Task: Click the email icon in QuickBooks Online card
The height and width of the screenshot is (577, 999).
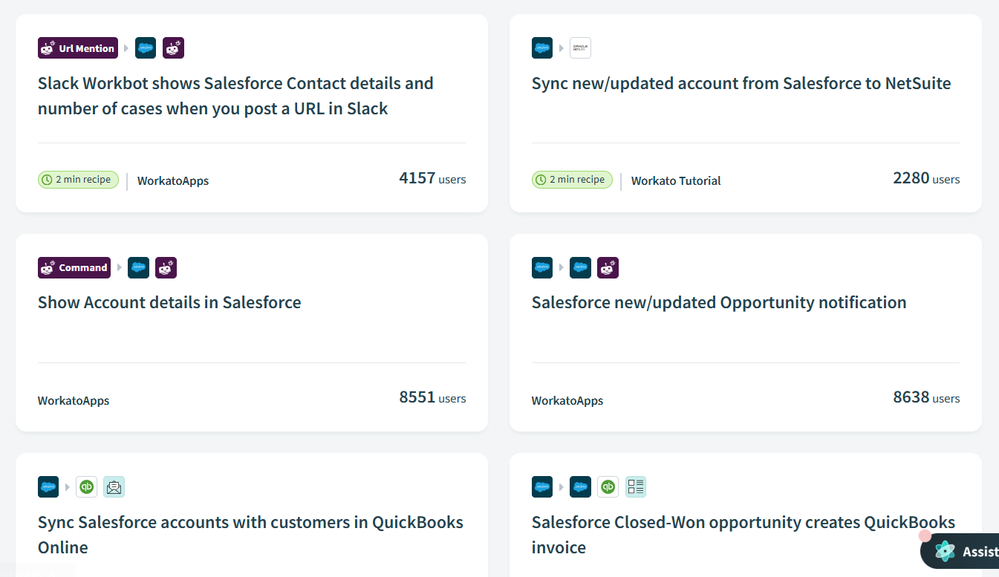Action: 114,487
